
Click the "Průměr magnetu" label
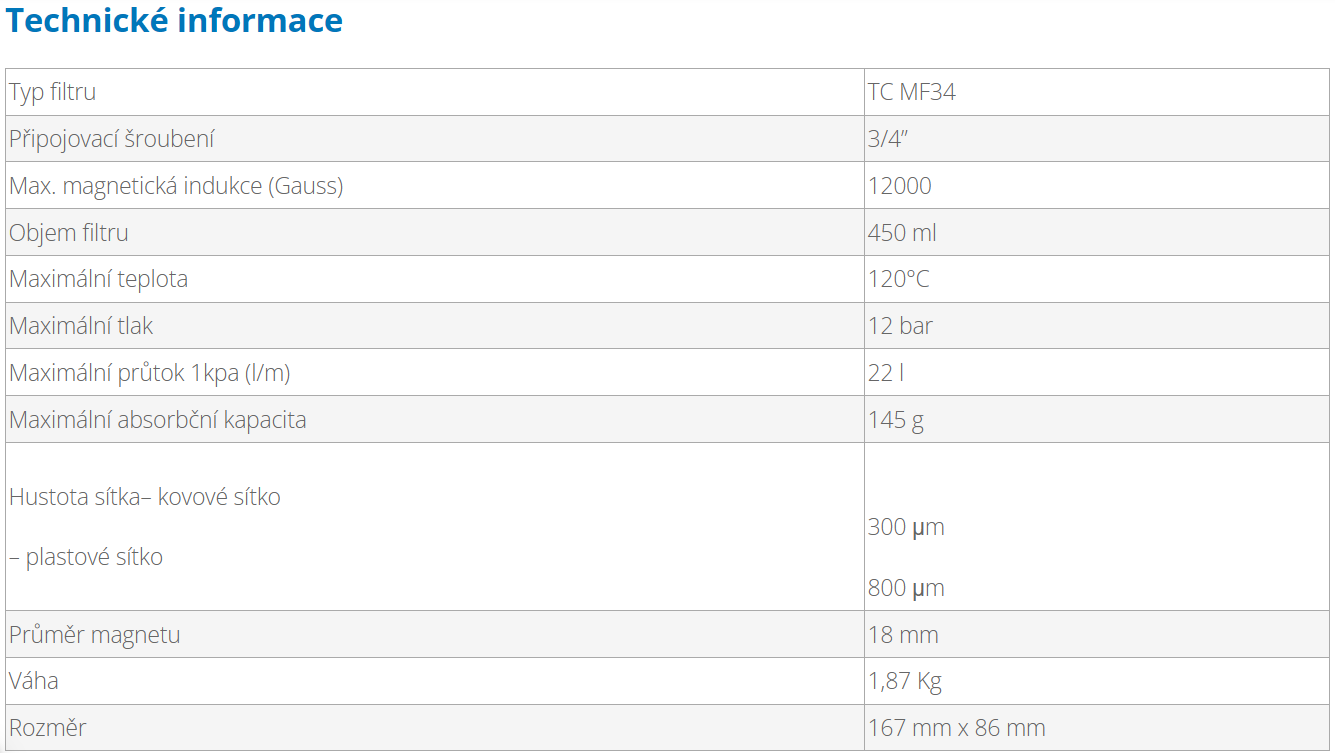(x=95, y=635)
